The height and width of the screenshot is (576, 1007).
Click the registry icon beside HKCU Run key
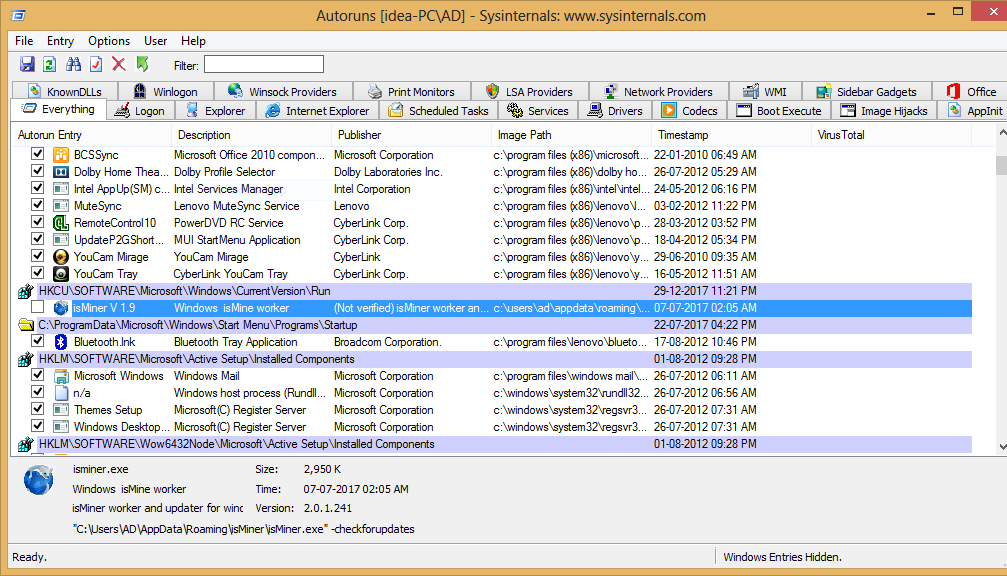point(25,292)
